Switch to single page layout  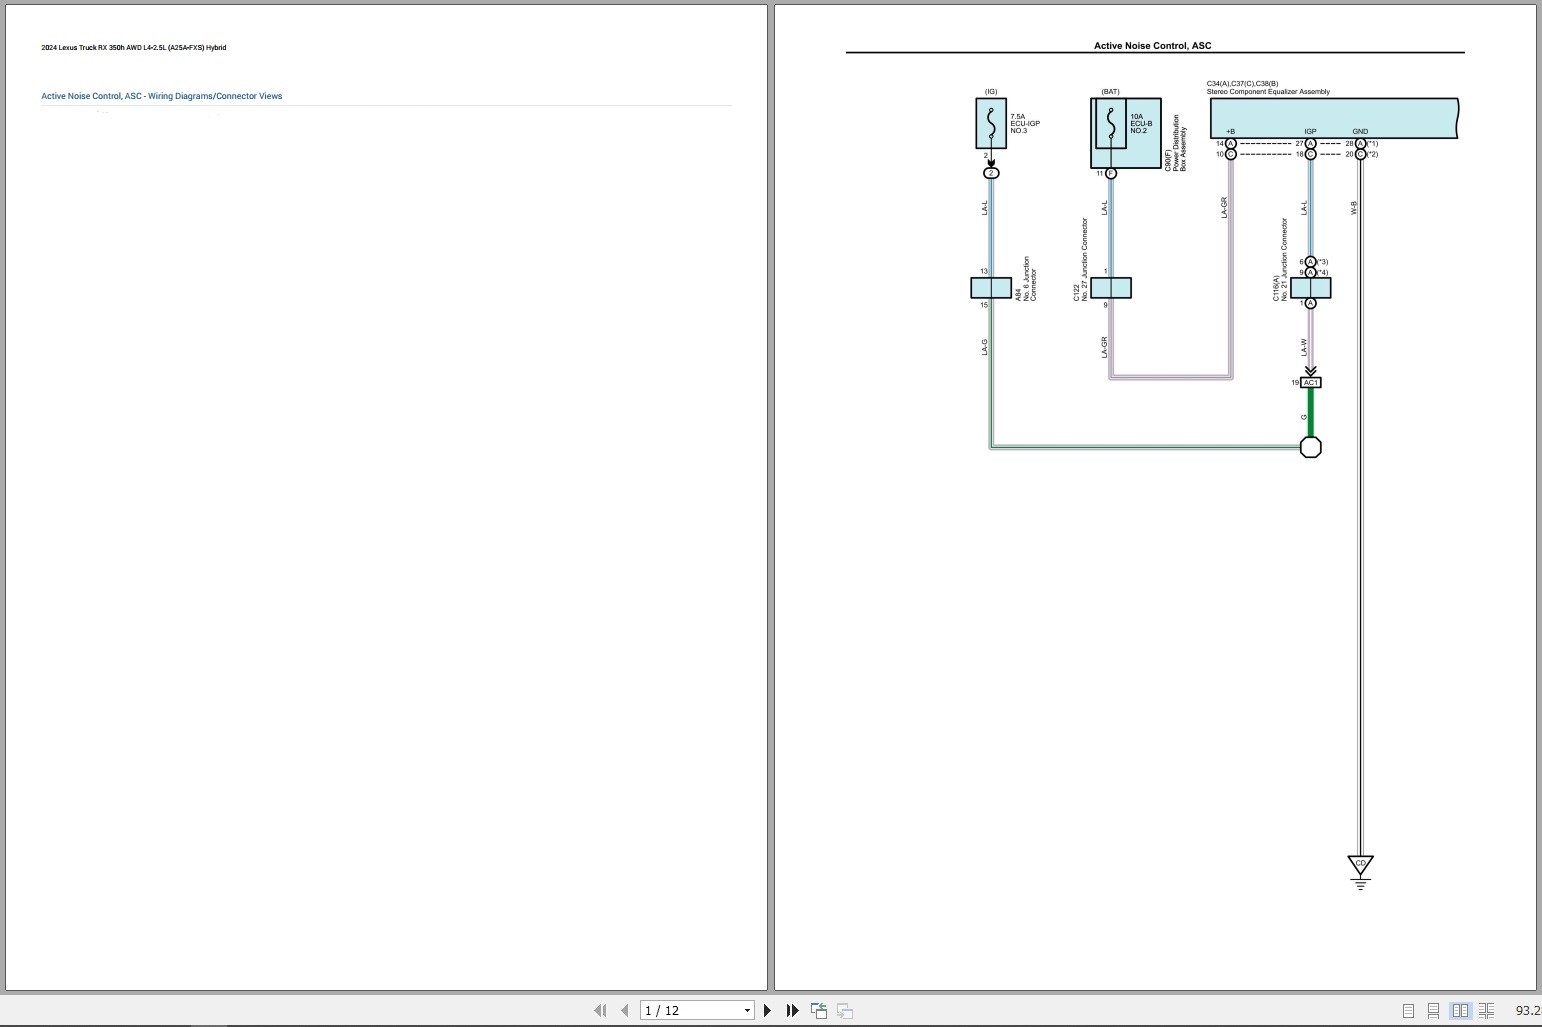(1411, 1010)
